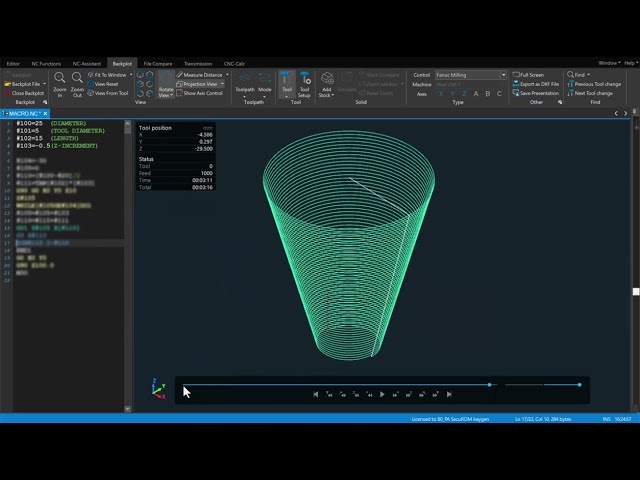Toggle the Tool display button
This screenshot has height=480, width=640.
[287, 84]
